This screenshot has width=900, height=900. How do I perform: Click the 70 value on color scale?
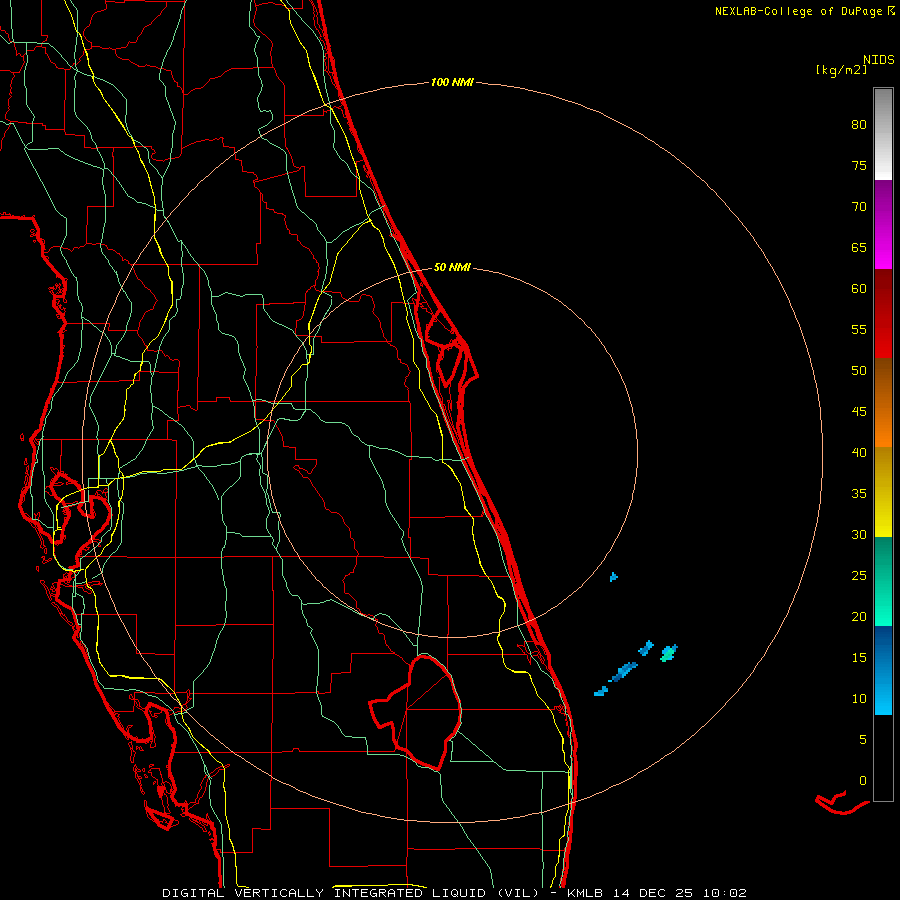(859, 207)
